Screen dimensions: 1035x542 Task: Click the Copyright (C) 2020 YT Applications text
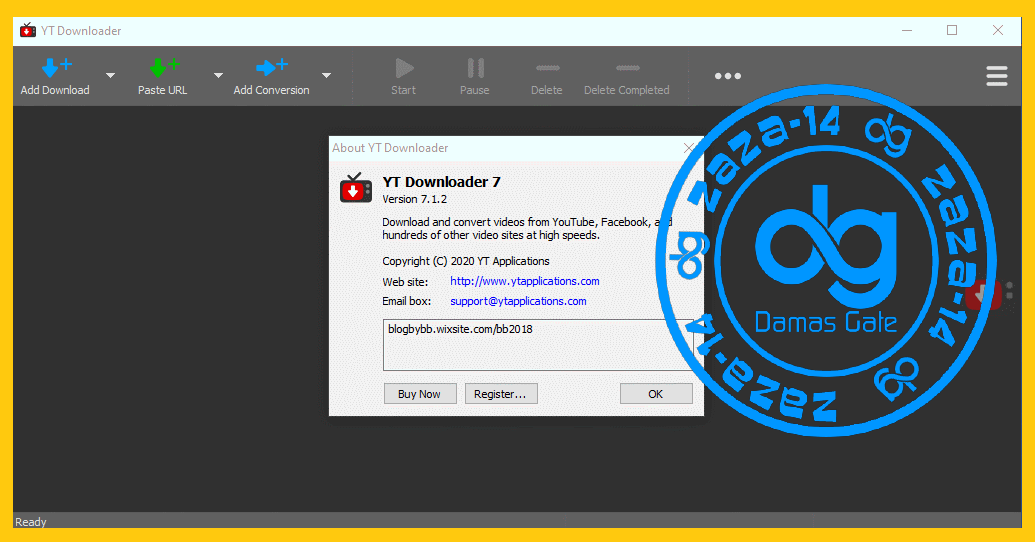click(466, 261)
